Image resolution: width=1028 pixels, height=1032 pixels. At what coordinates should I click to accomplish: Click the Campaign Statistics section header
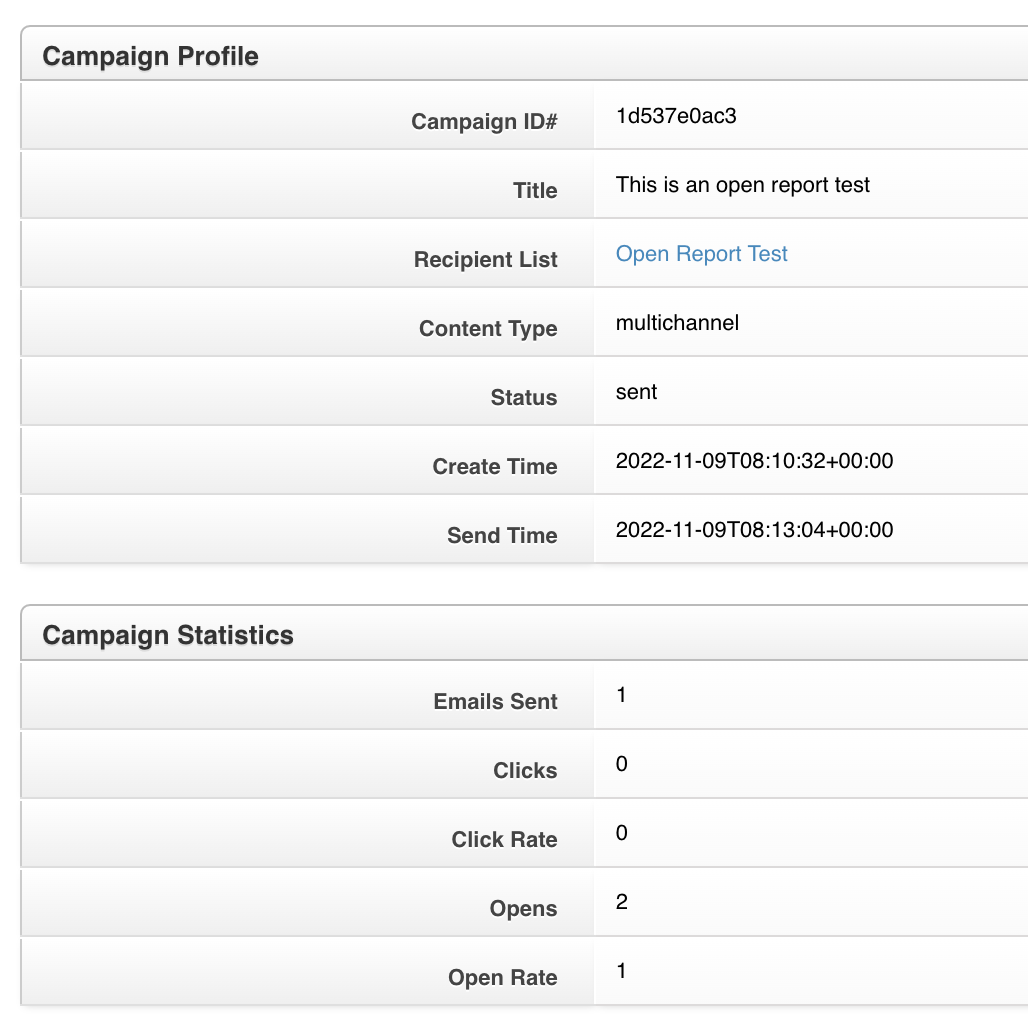click(168, 635)
